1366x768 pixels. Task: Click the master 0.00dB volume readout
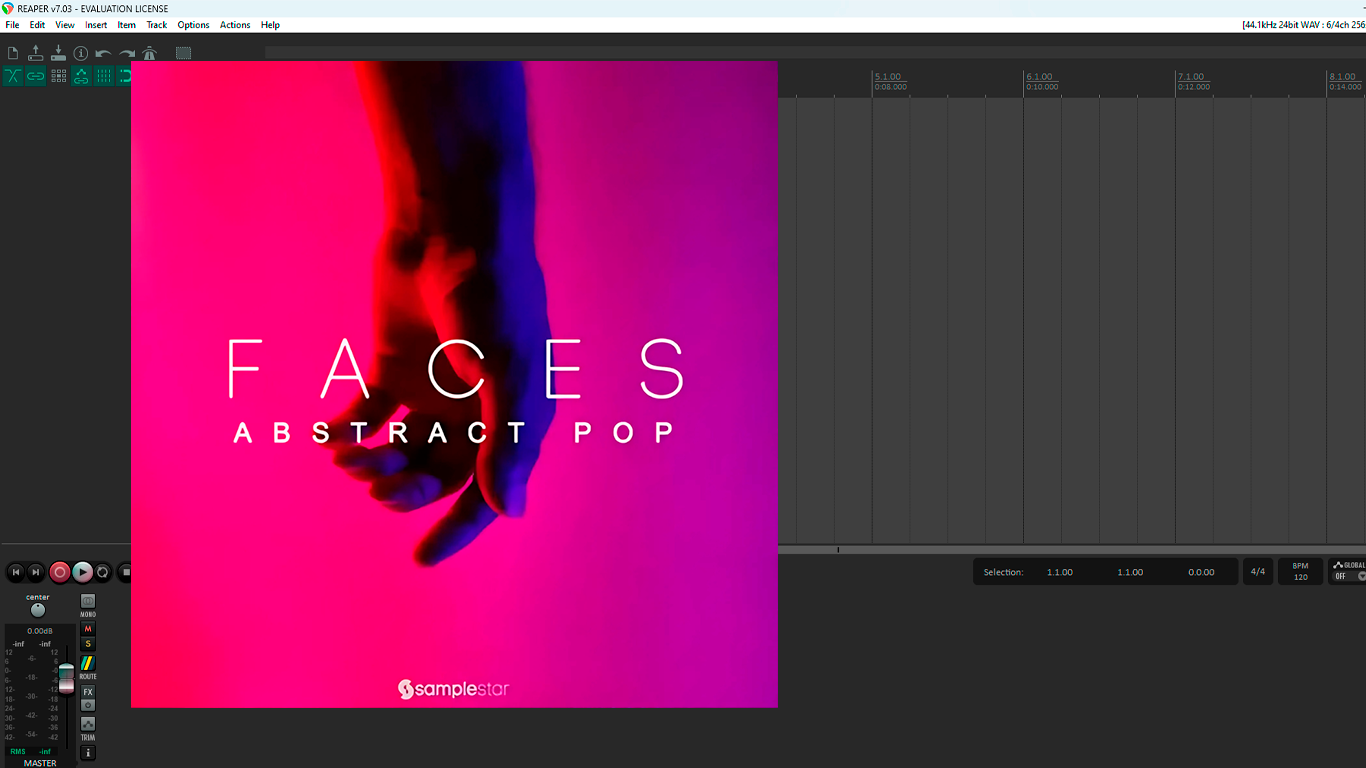(x=40, y=631)
